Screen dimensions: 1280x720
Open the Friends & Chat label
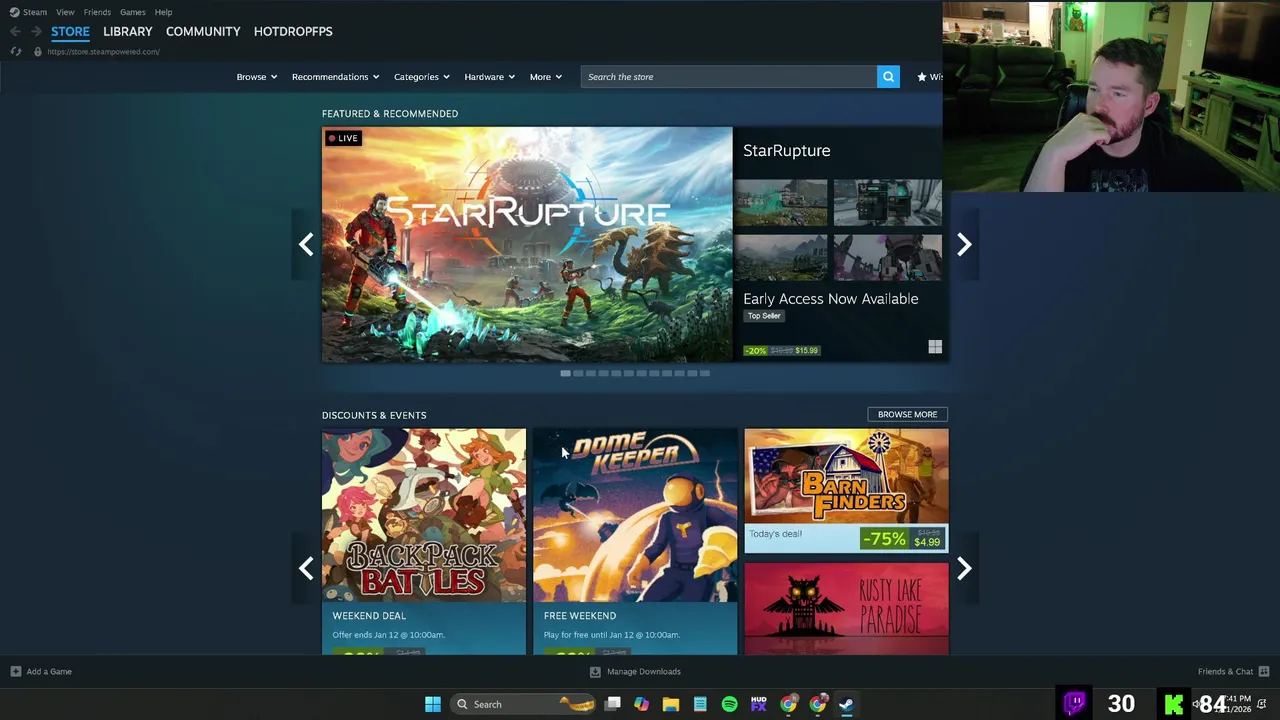pyautogui.click(x=1225, y=671)
